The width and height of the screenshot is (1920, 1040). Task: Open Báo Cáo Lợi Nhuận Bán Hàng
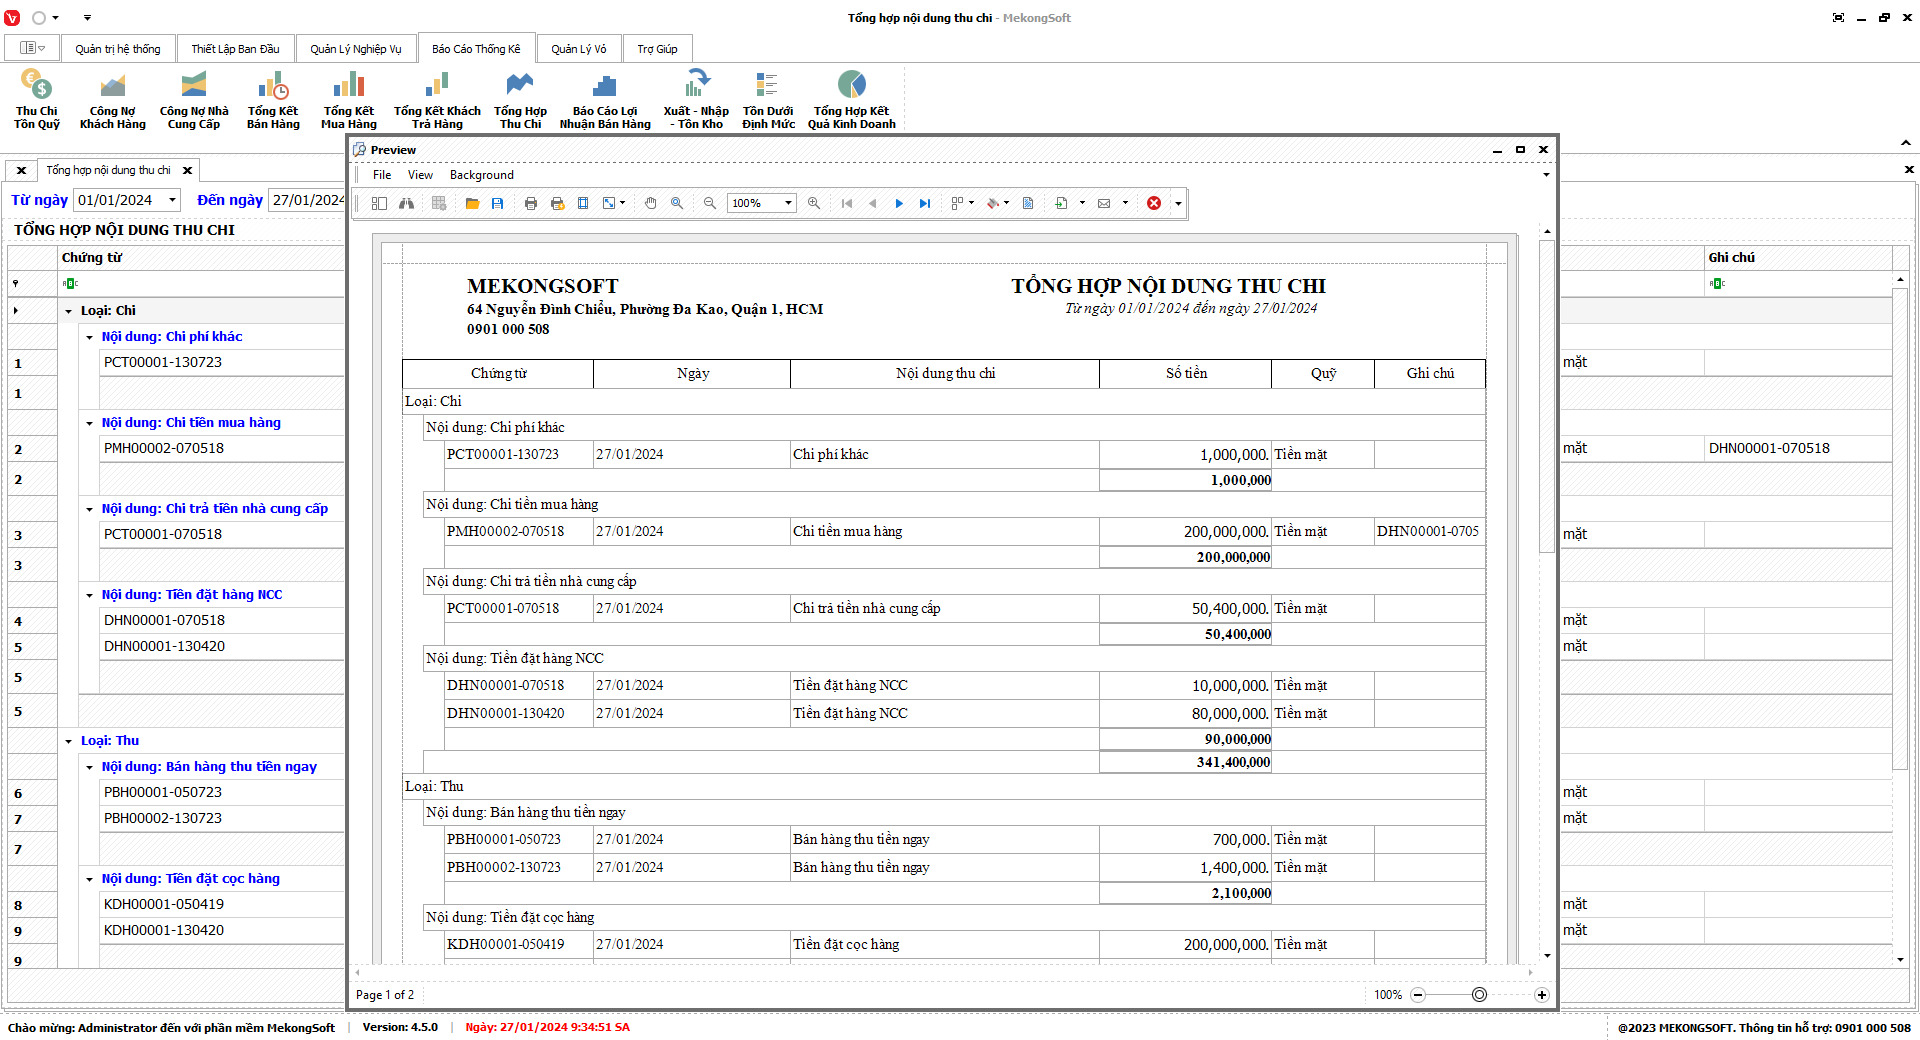(605, 100)
